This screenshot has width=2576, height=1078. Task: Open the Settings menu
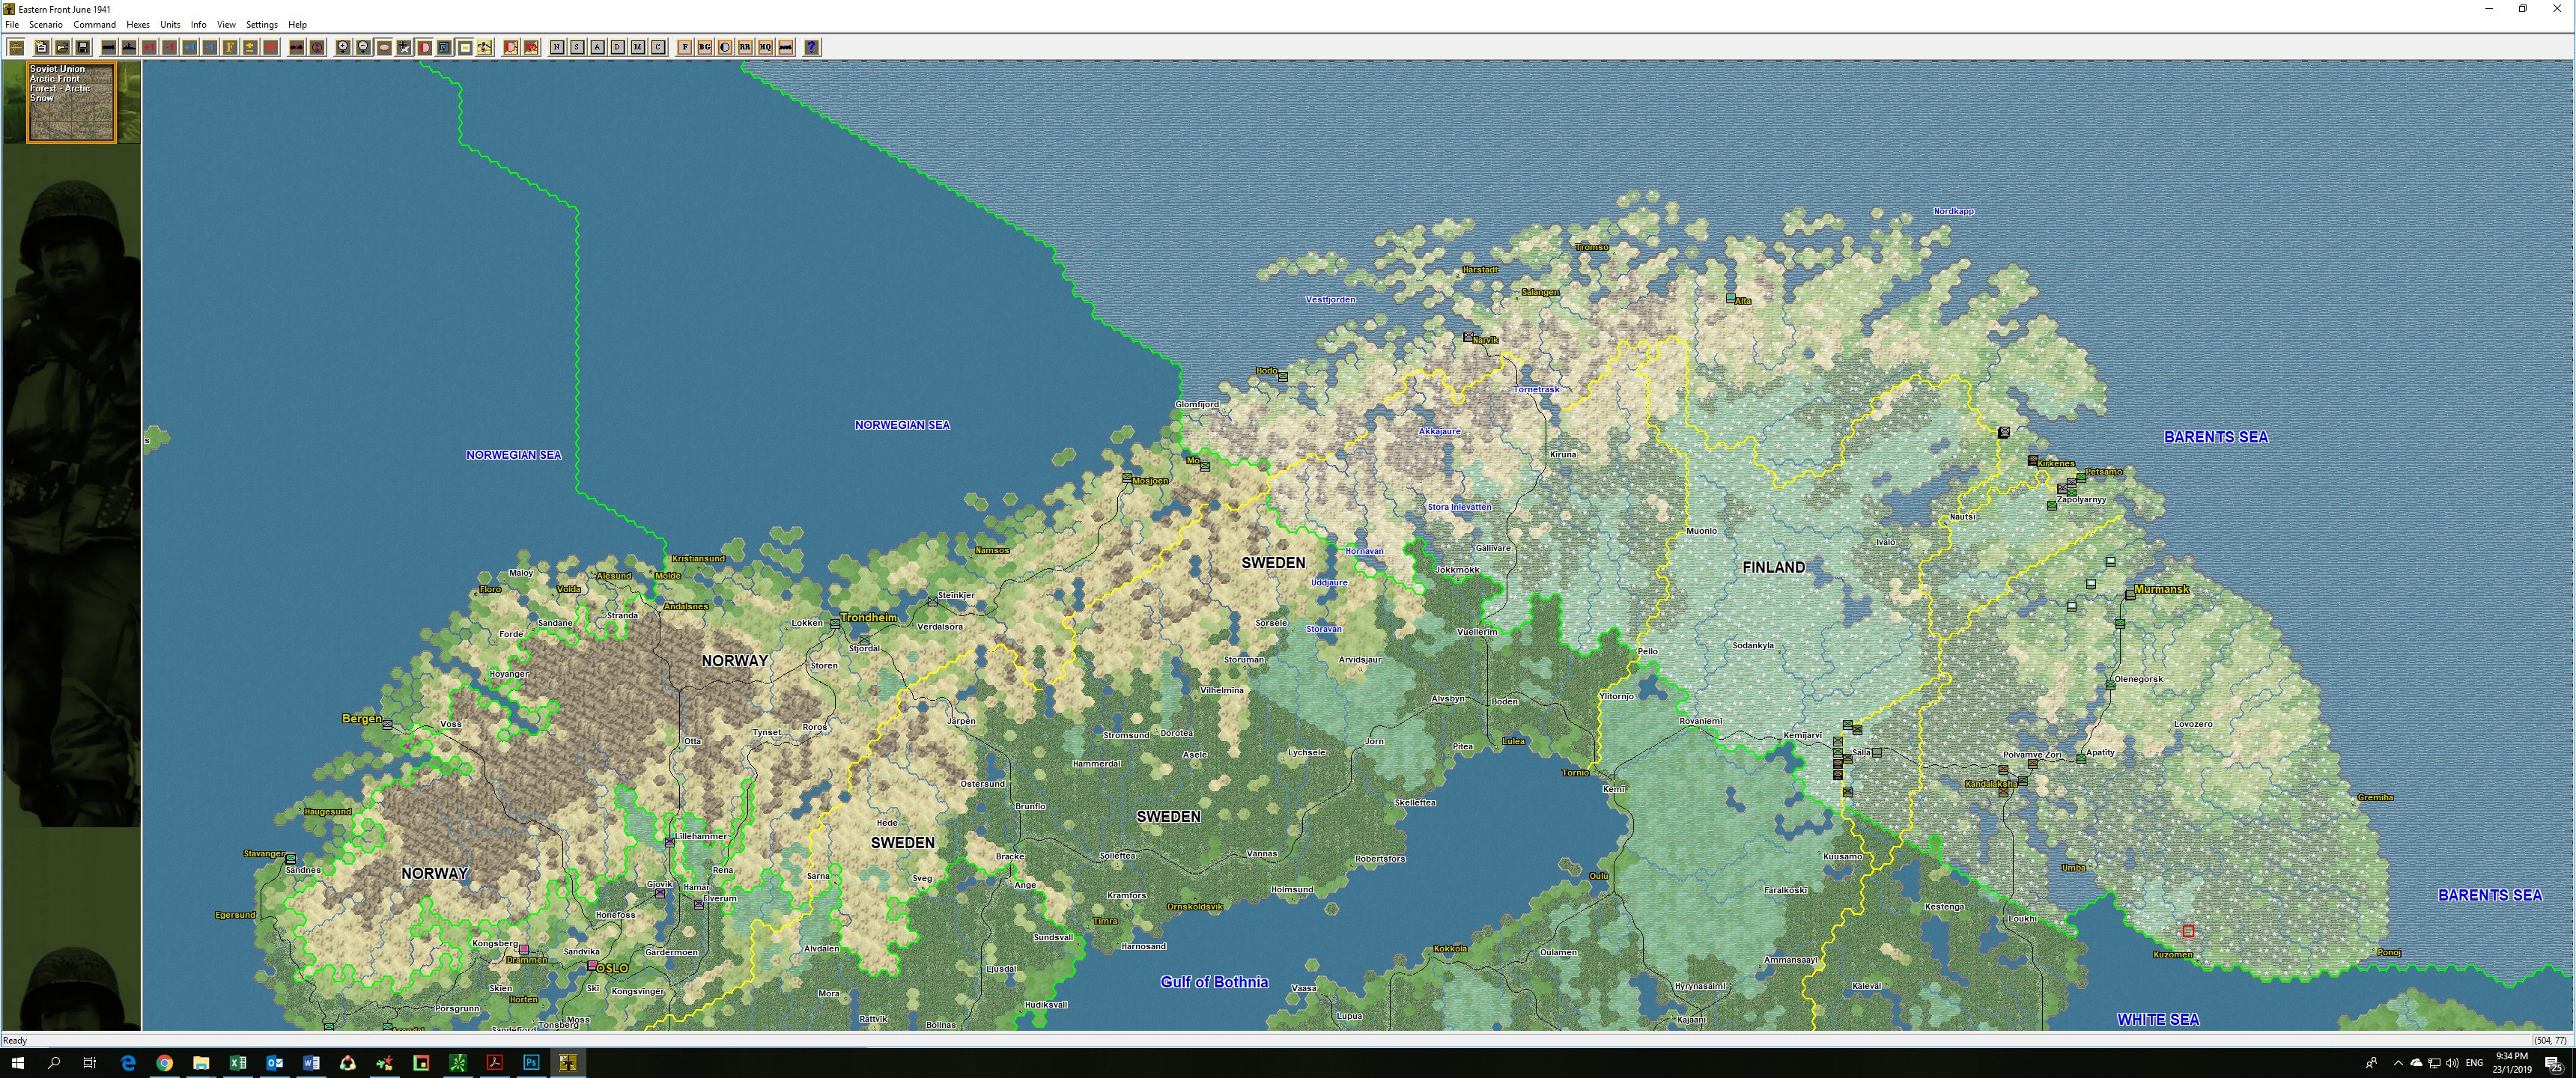[262, 24]
